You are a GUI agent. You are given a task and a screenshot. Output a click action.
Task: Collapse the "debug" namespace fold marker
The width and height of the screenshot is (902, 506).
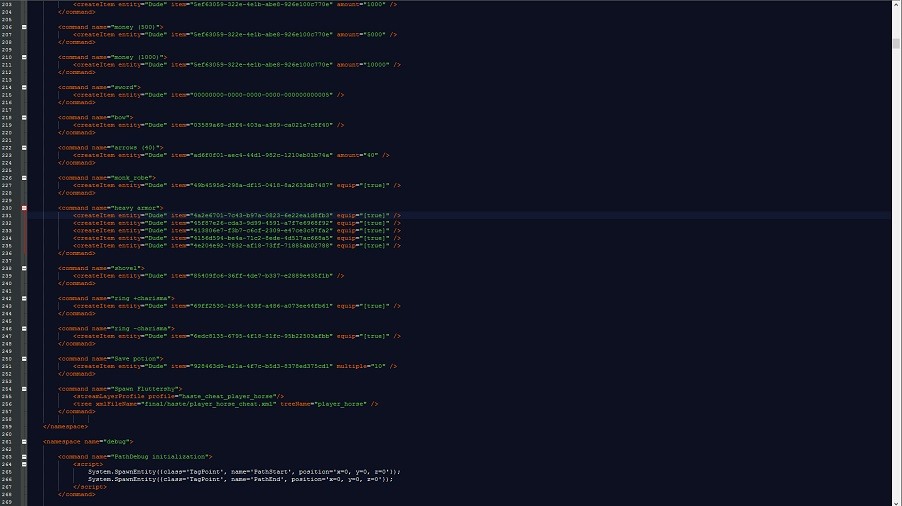pos(24,442)
